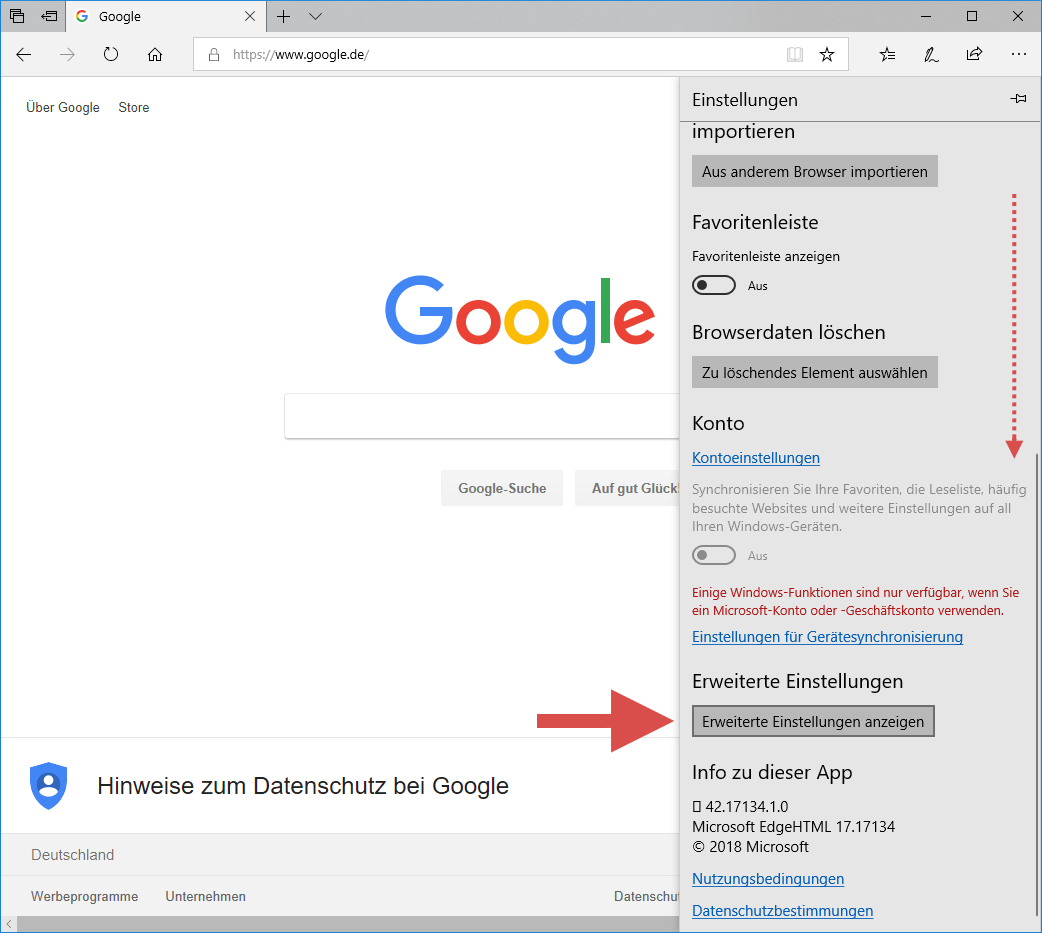1042x933 pixels.
Task: Click the Google favicon on the tab
Action: (82, 16)
